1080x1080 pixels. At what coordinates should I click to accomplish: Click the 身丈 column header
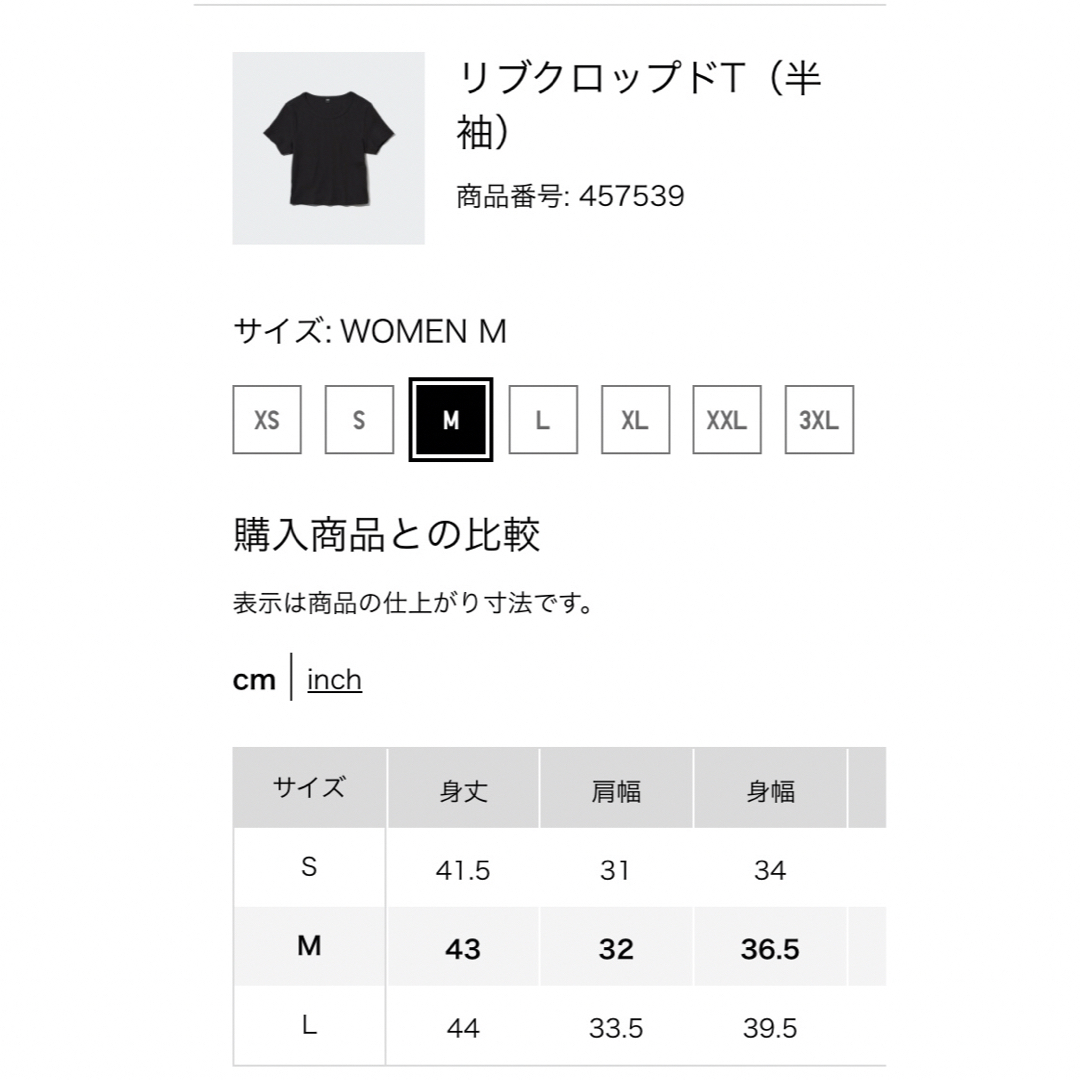pyautogui.click(x=464, y=789)
